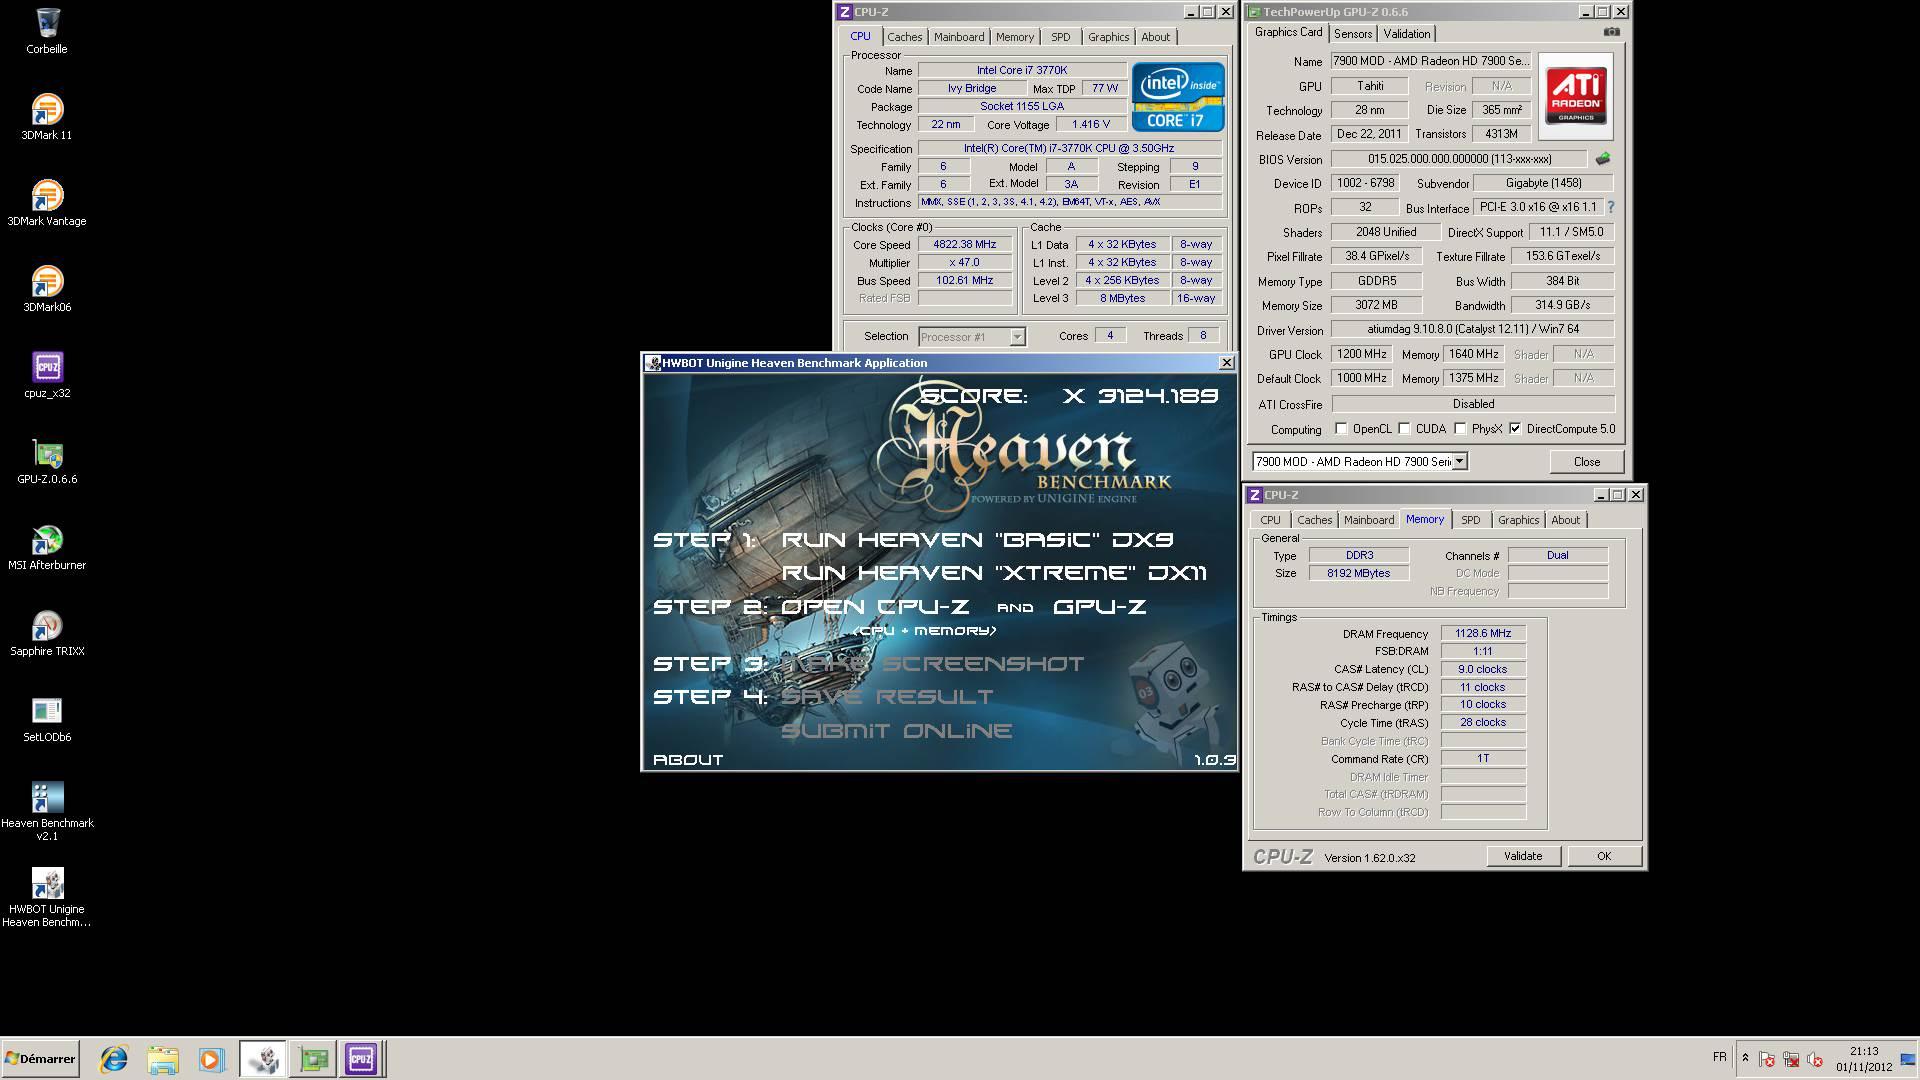1920x1080 pixels.
Task: Show hidden tray icons arrow
Action: [x=1745, y=1058]
